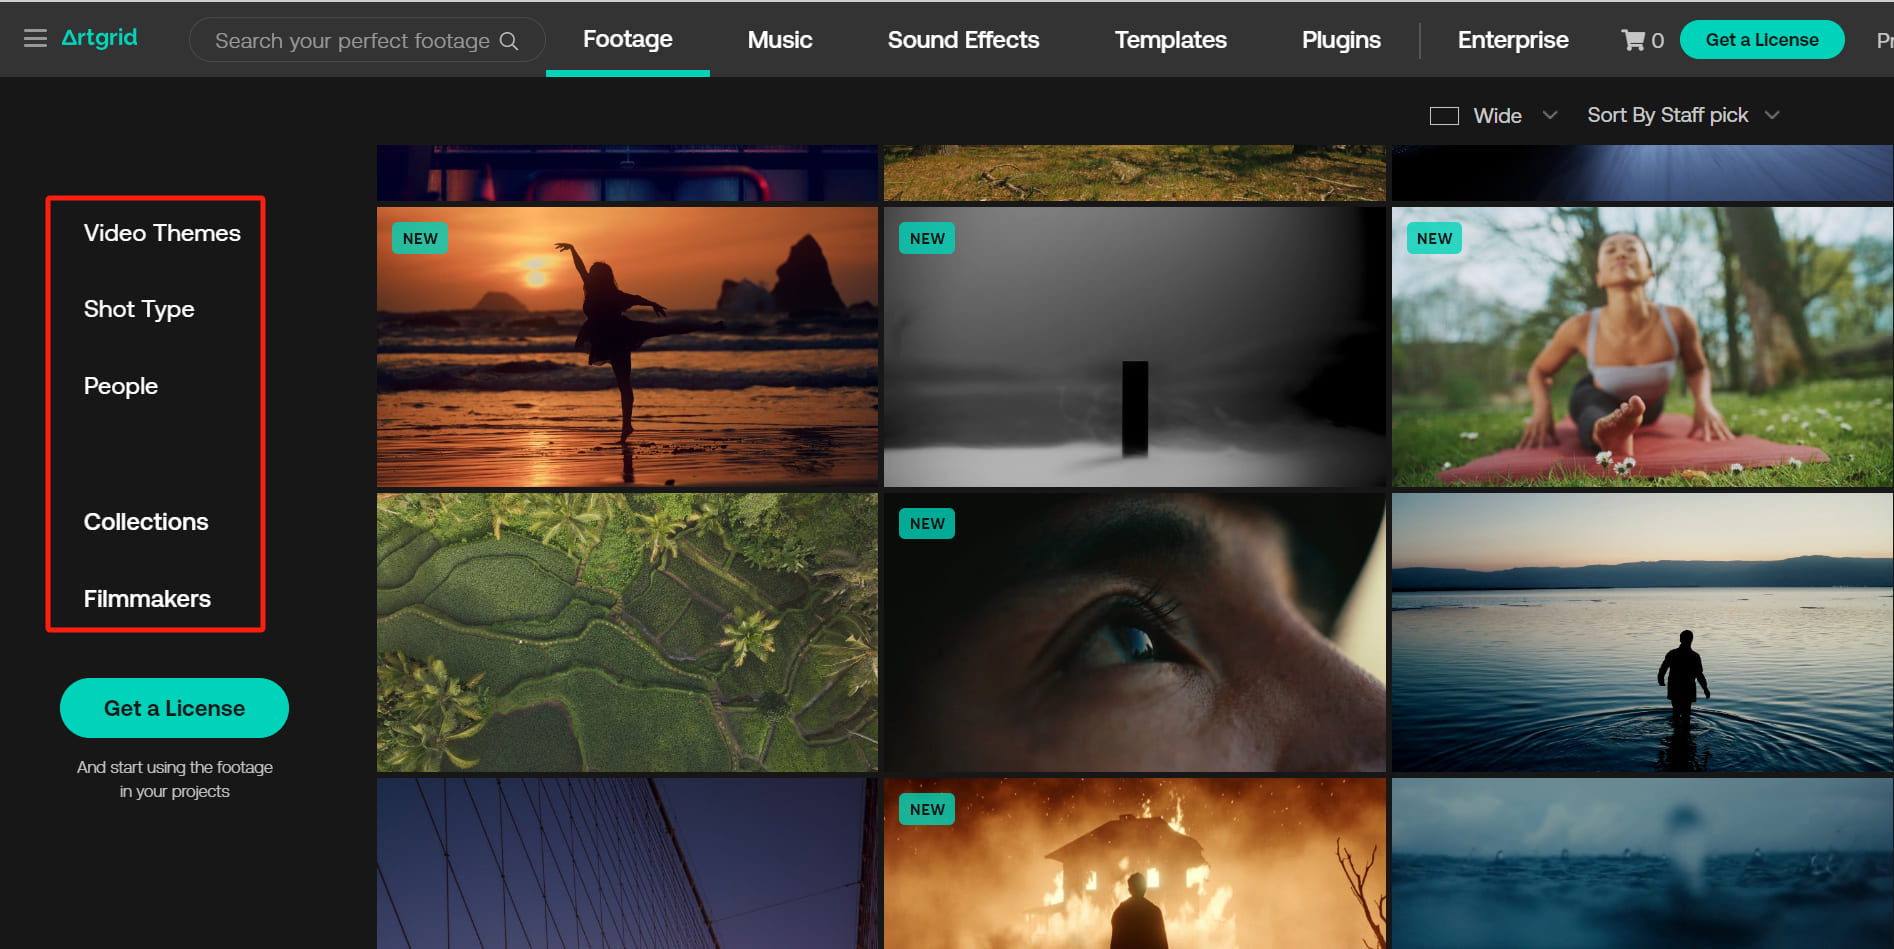Screen dimensions: 1894x949
Task: Expand the Shot Type filter
Action: click(139, 309)
